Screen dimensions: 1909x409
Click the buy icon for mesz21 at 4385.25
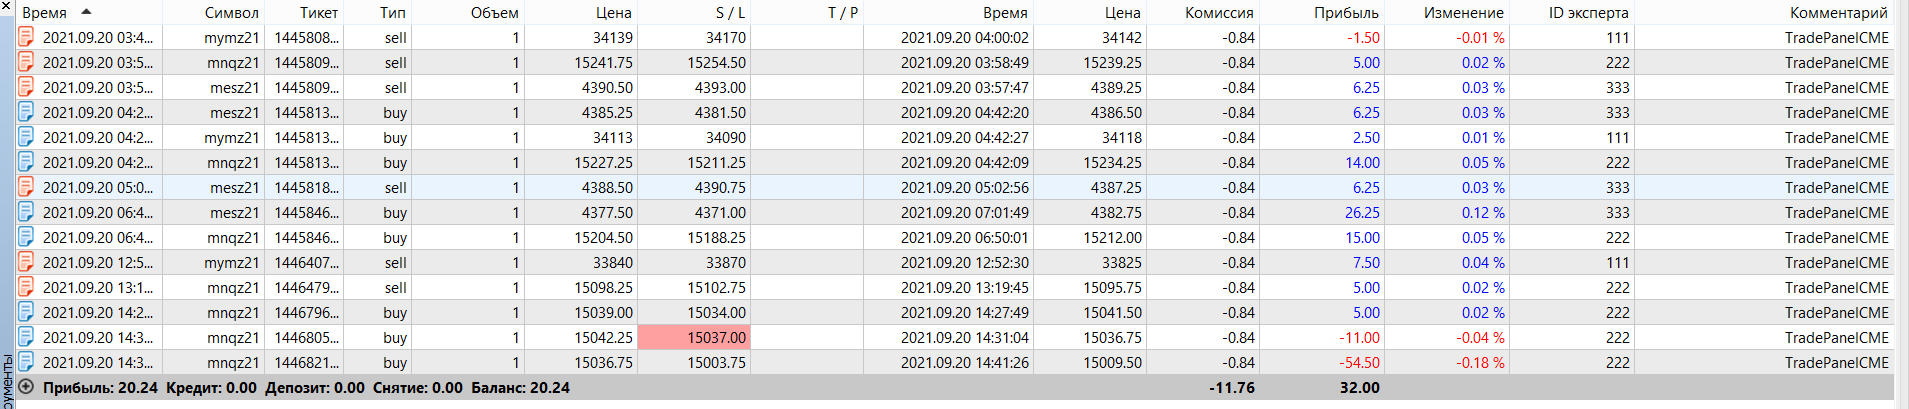pyautogui.click(x=26, y=113)
